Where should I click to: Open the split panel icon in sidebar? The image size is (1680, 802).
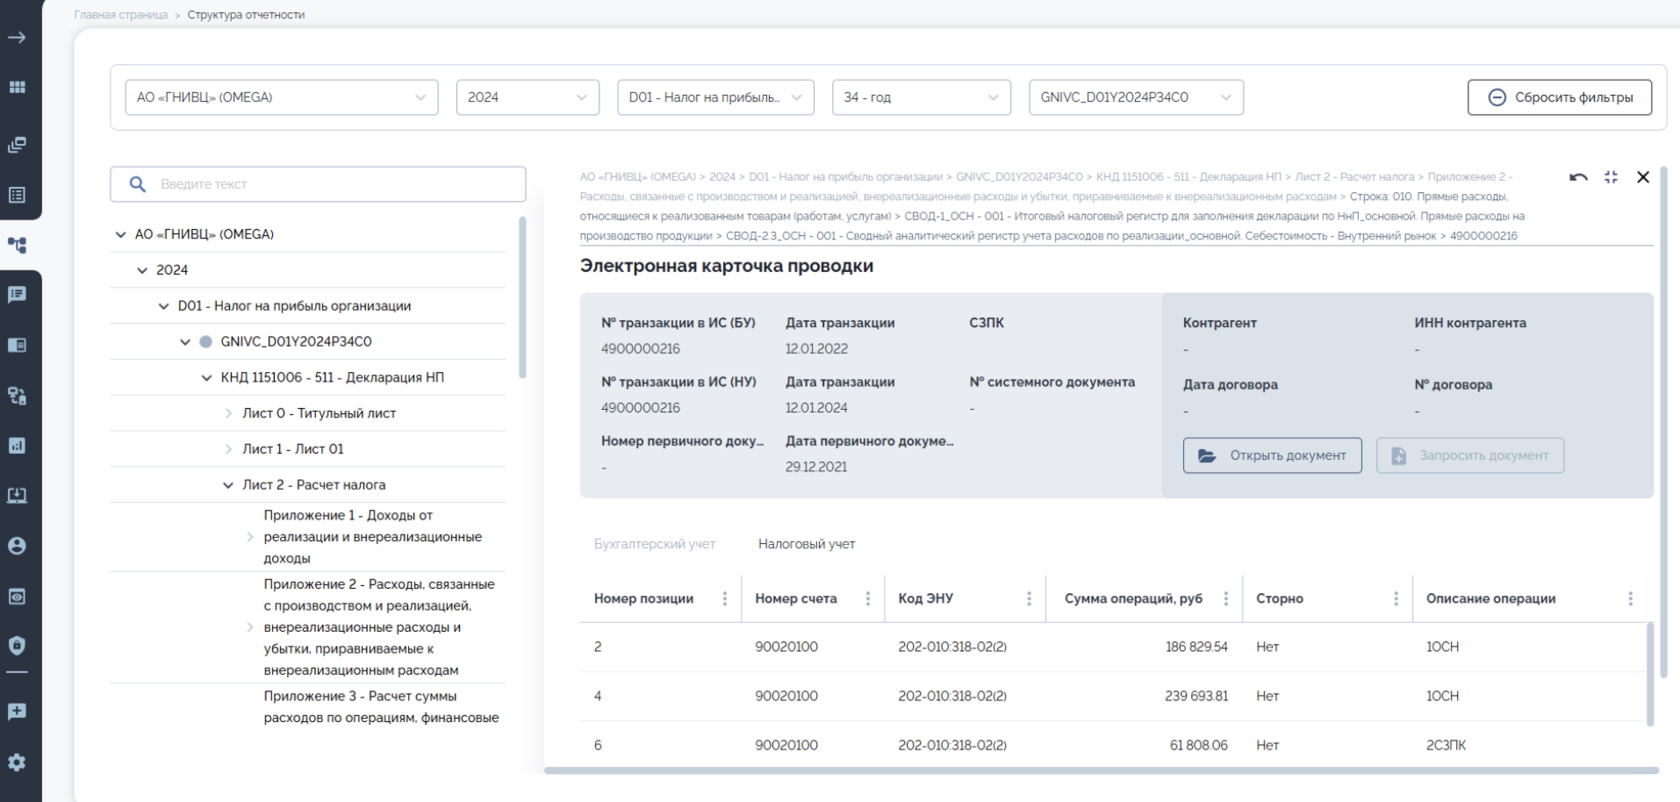[x=17, y=345]
